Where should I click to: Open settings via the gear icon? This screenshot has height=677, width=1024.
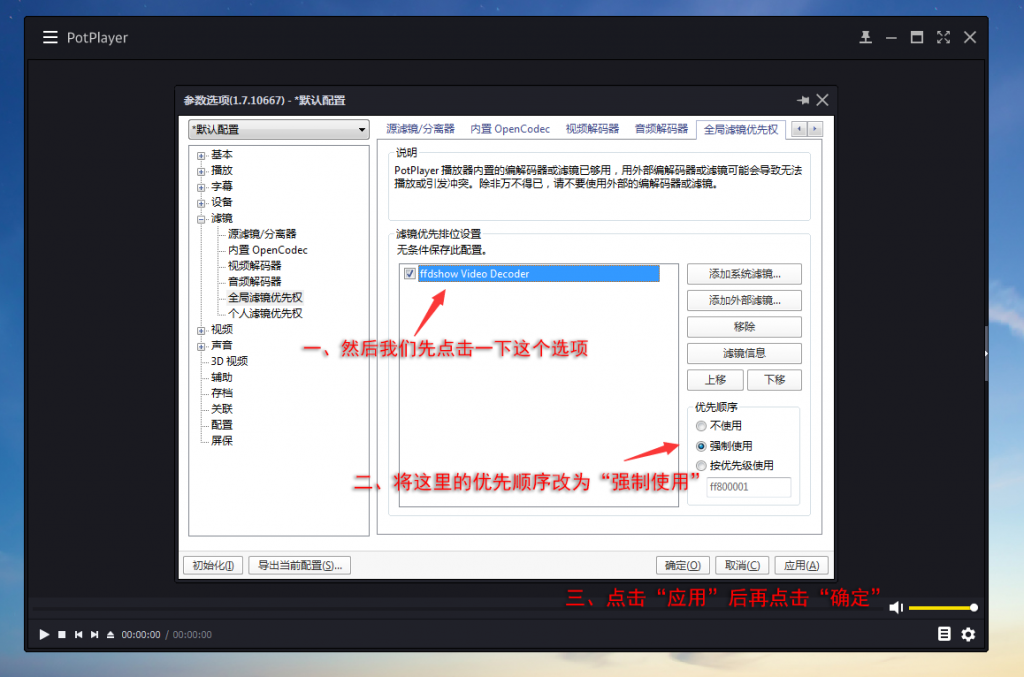[968, 634]
